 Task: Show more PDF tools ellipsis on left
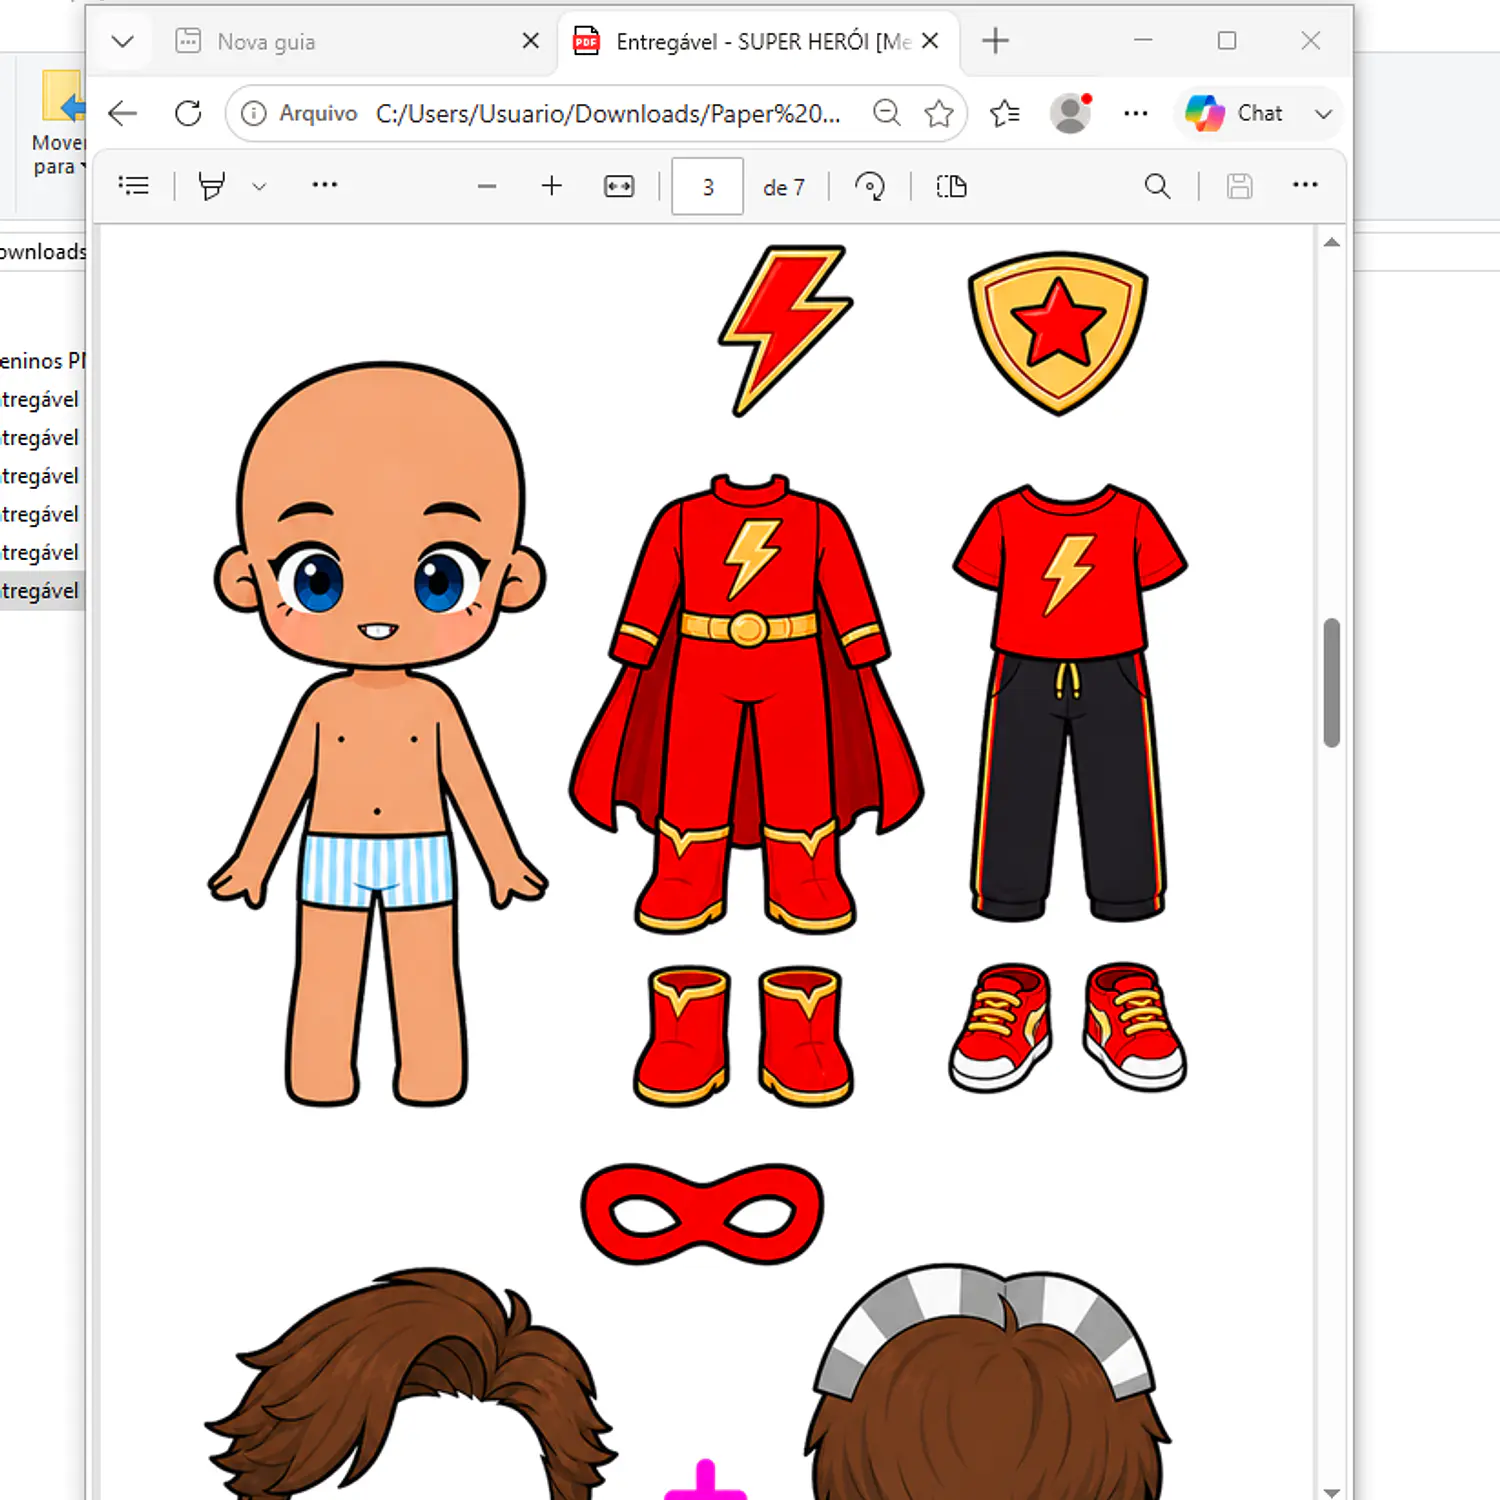(324, 185)
